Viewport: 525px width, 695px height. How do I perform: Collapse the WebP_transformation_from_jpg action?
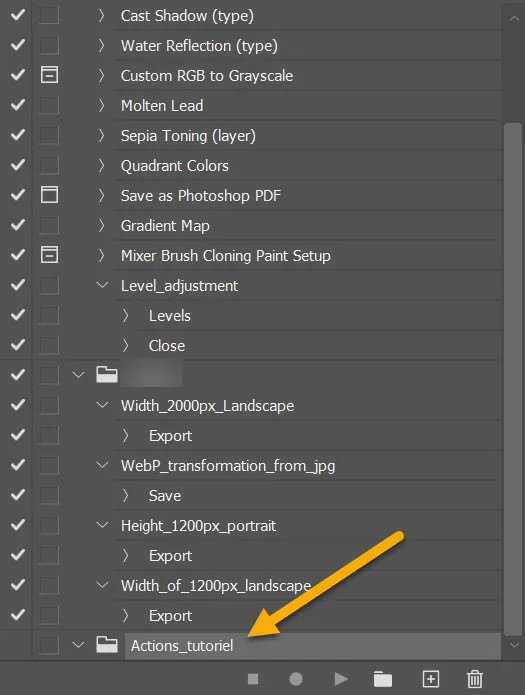[x=102, y=465]
